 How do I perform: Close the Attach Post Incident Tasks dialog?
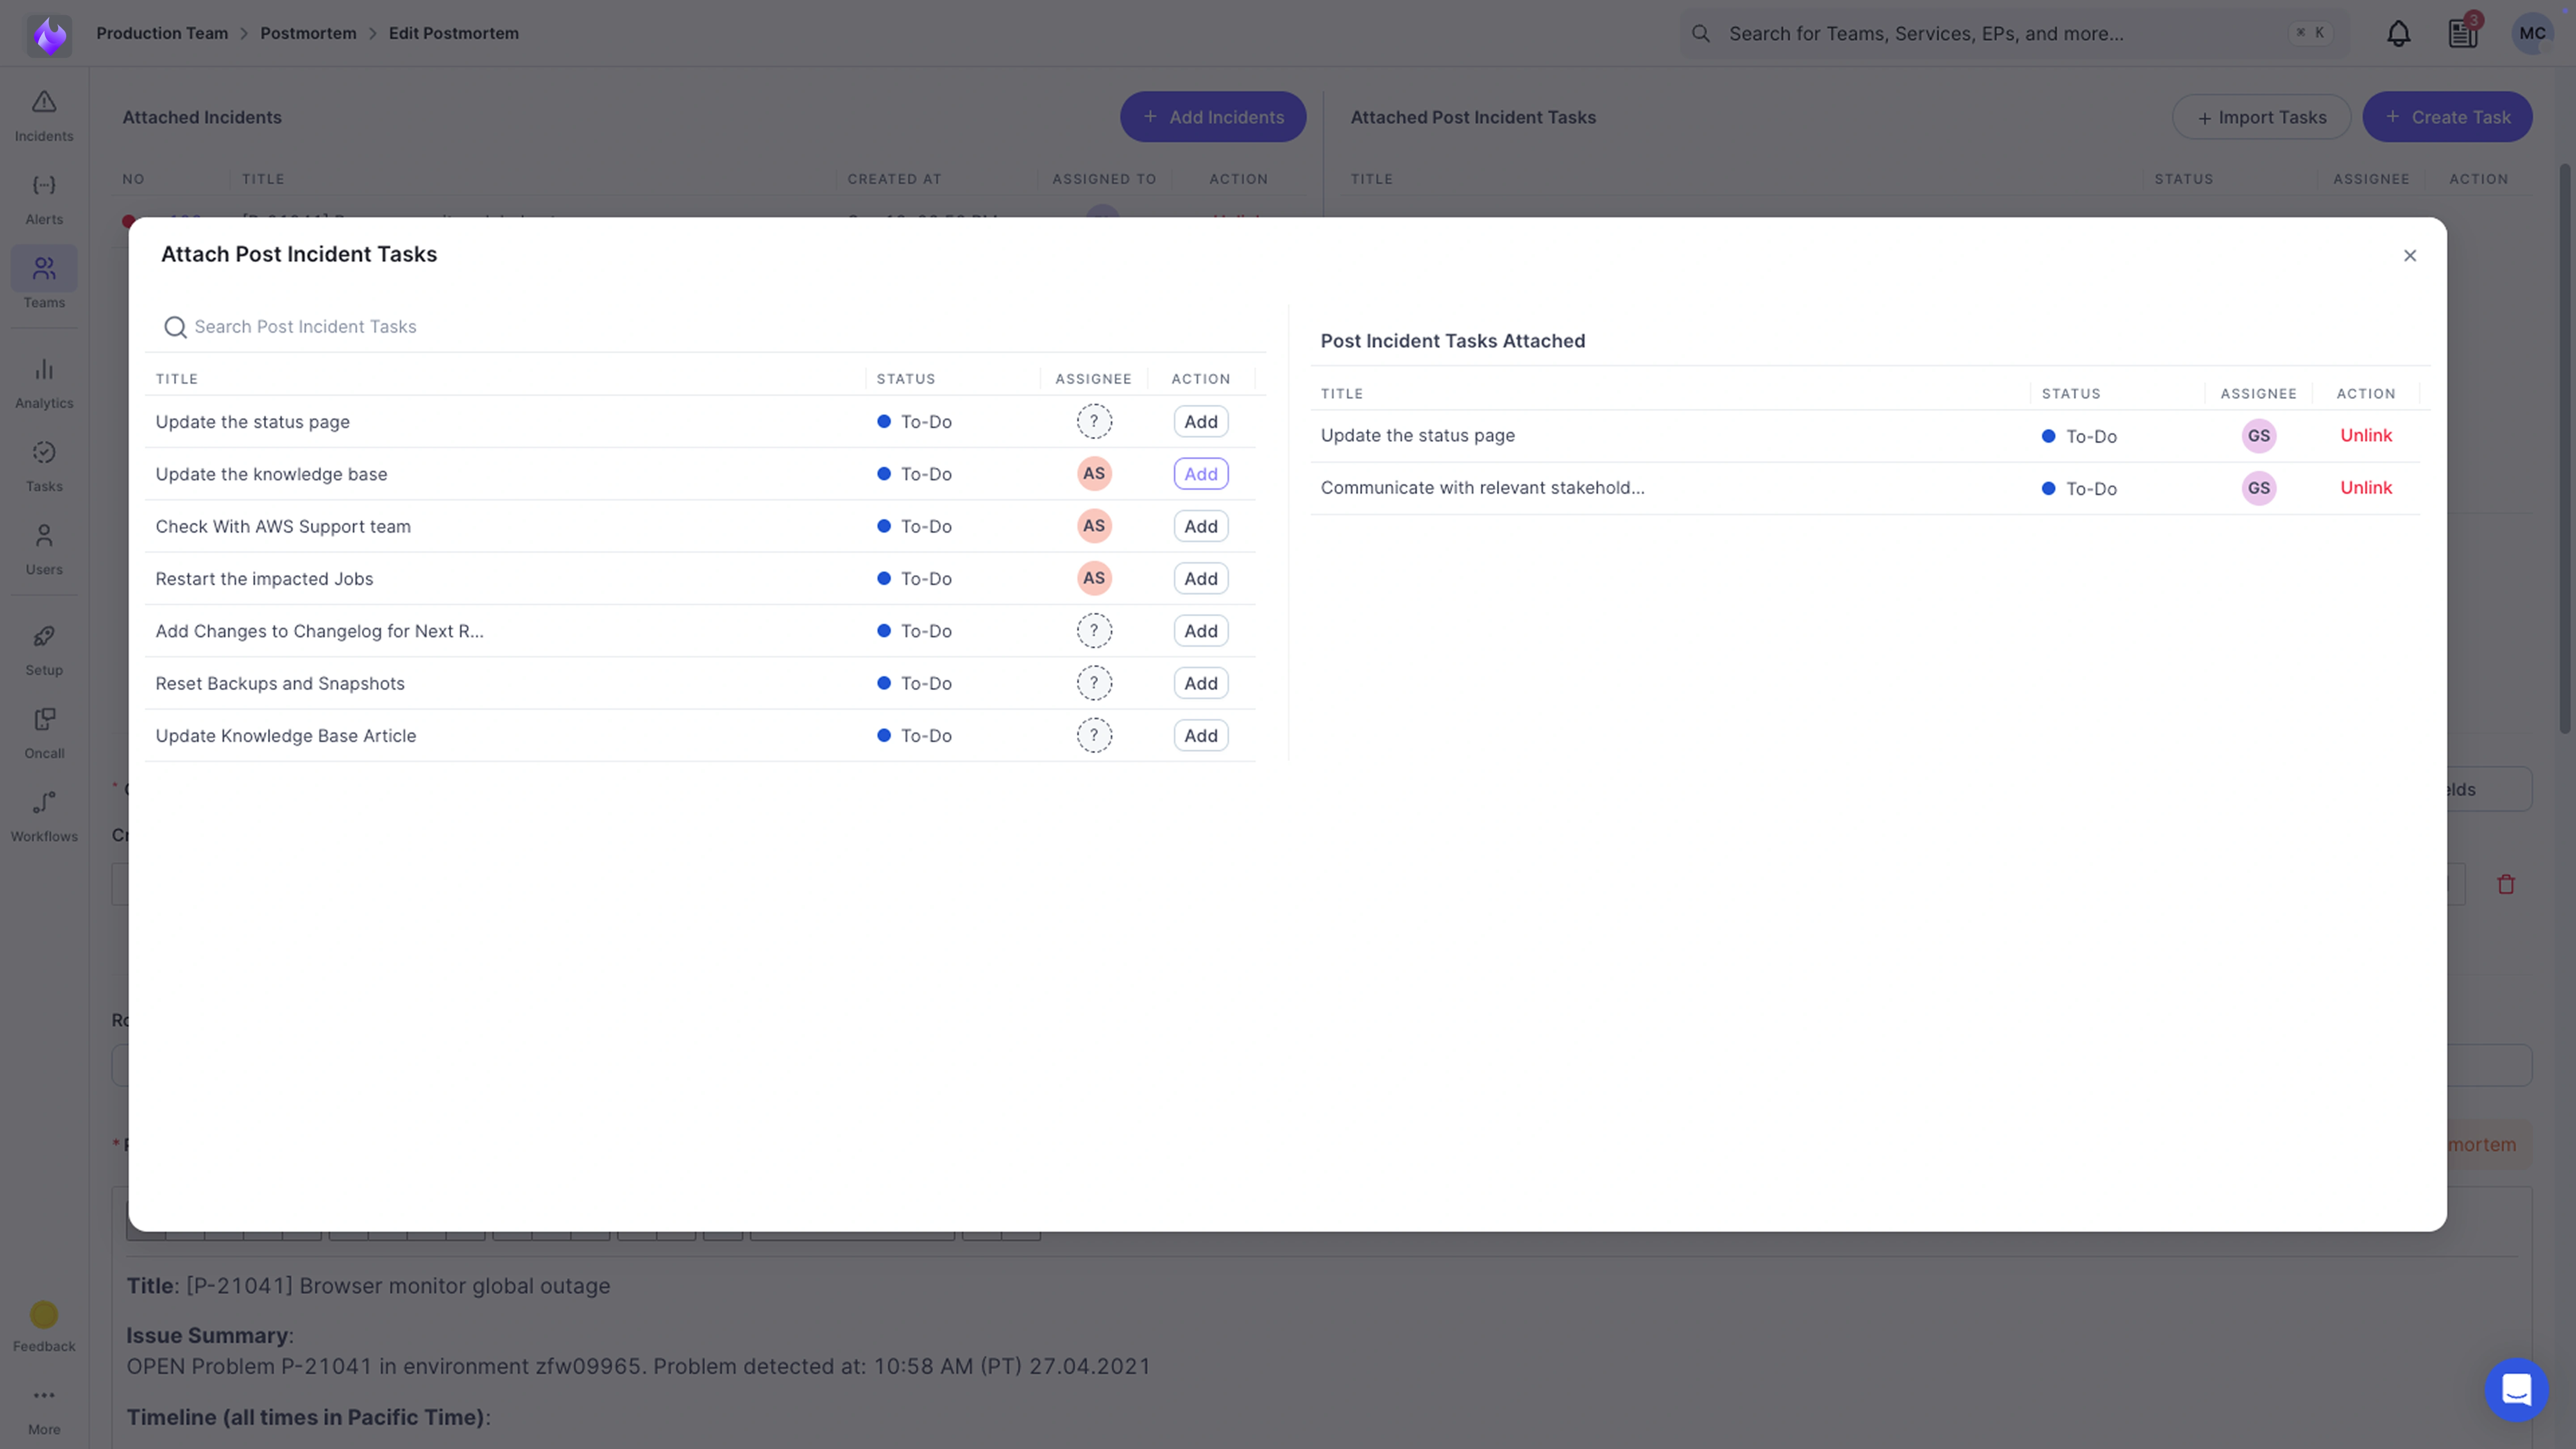[x=2409, y=256]
